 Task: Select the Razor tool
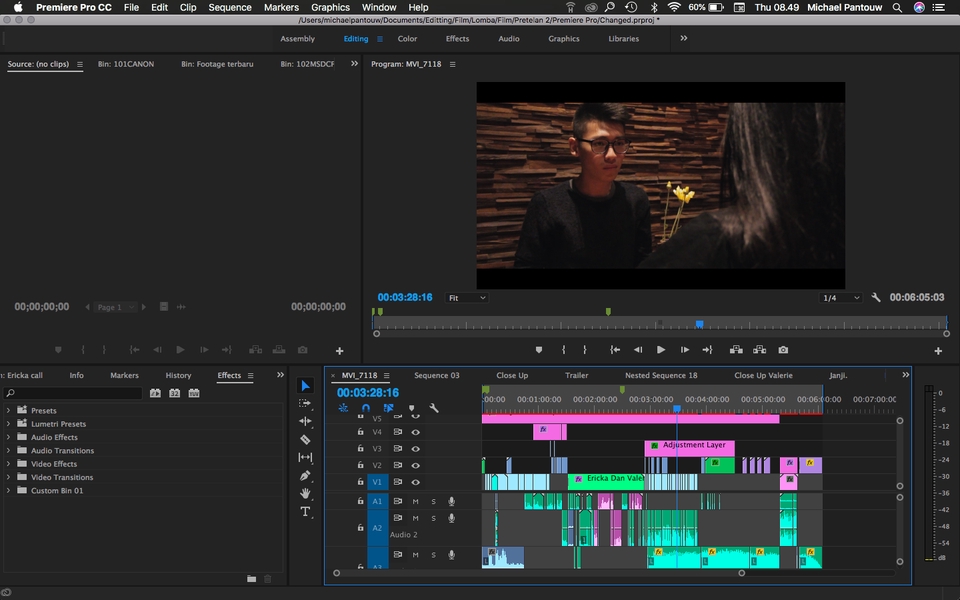pos(306,439)
